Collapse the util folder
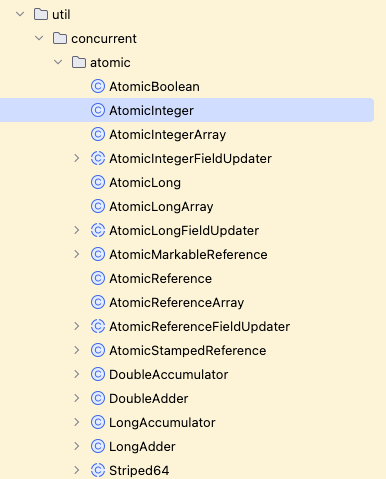Screen dimensions: 386x479 pyautogui.click(x=20, y=14)
